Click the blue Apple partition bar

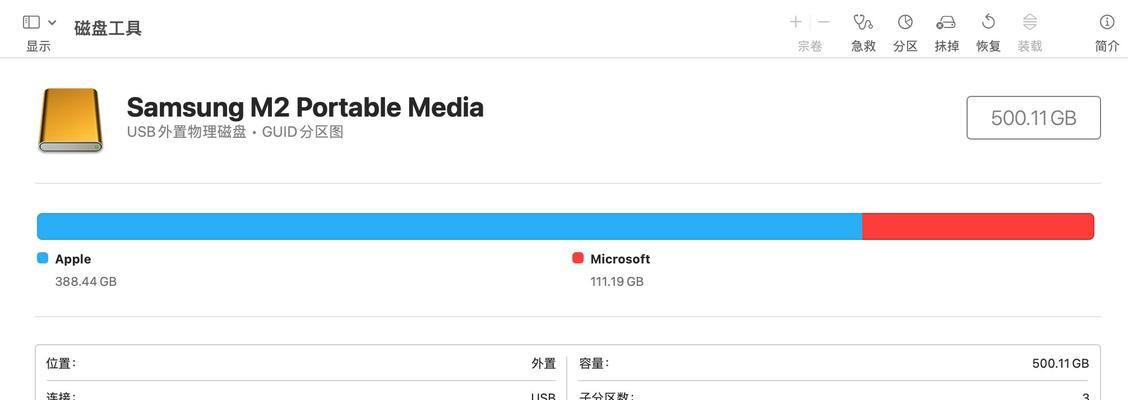tap(450, 226)
